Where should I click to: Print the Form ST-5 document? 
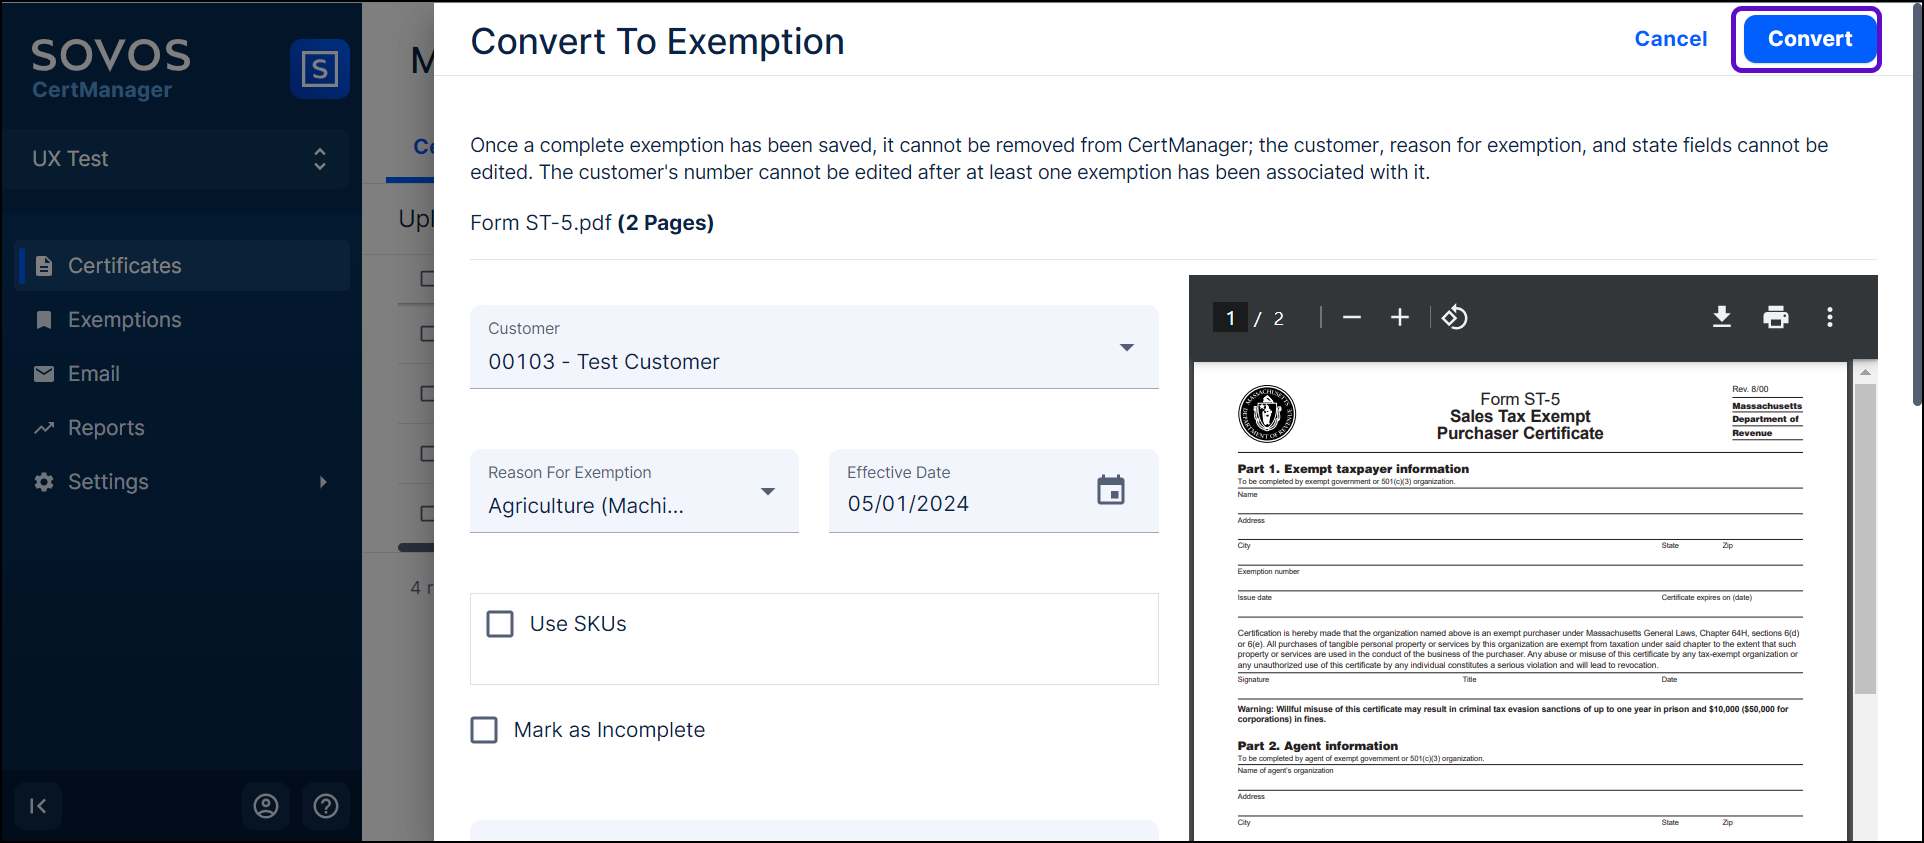coord(1775,318)
